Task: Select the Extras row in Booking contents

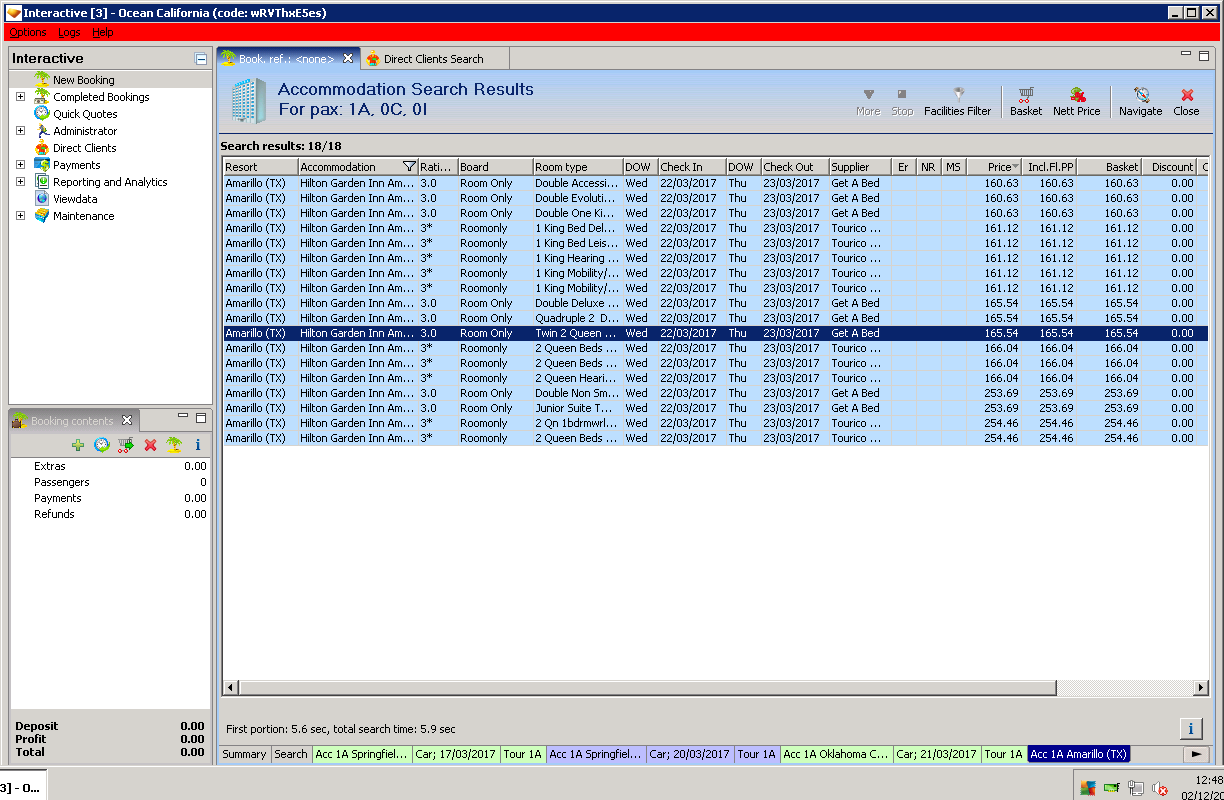Action: [110, 466]
